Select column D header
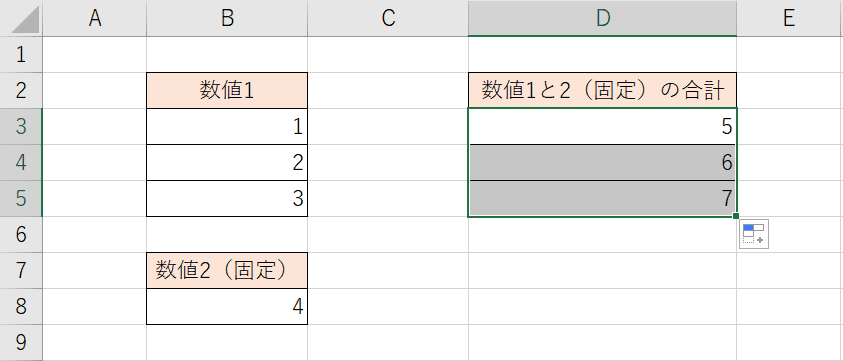The height and width of the screenshot is (361, 843). pyautogui.click(x=603, y=18)
